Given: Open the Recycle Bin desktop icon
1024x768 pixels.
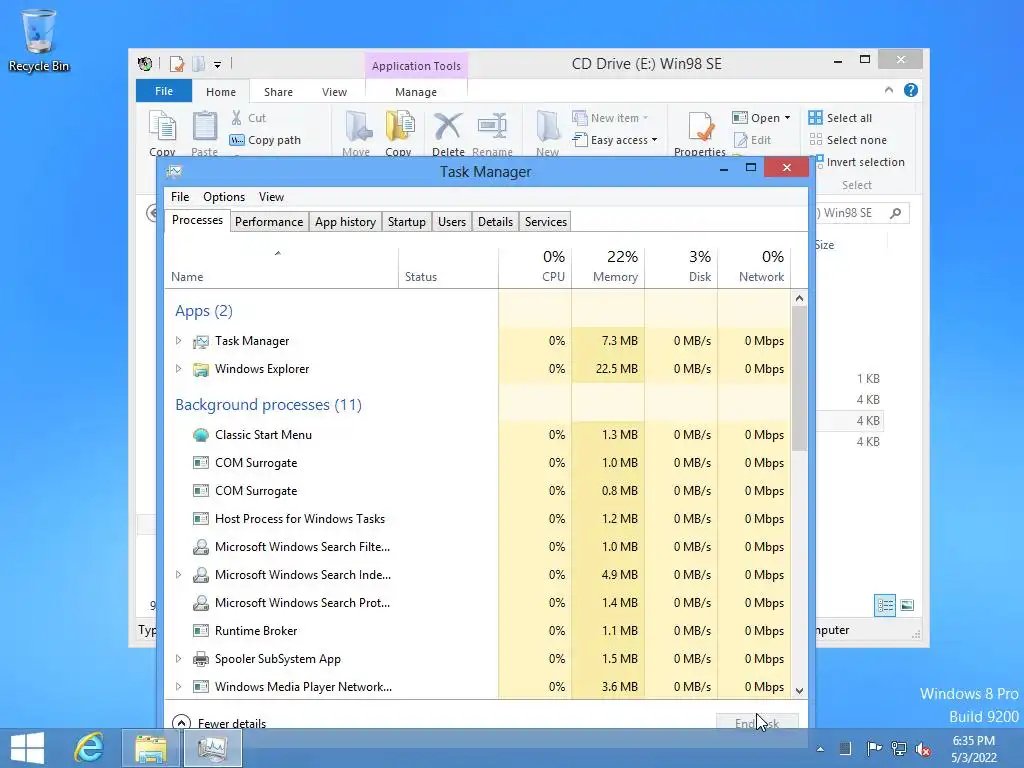Looking at the screenshot, I should point(39,40).
